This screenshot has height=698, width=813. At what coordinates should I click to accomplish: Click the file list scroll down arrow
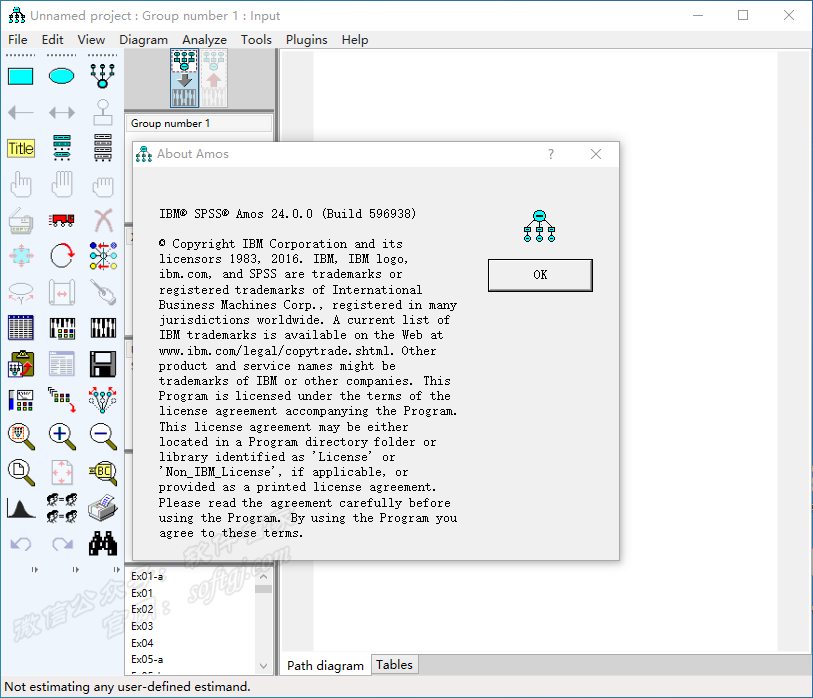(263, 666)
